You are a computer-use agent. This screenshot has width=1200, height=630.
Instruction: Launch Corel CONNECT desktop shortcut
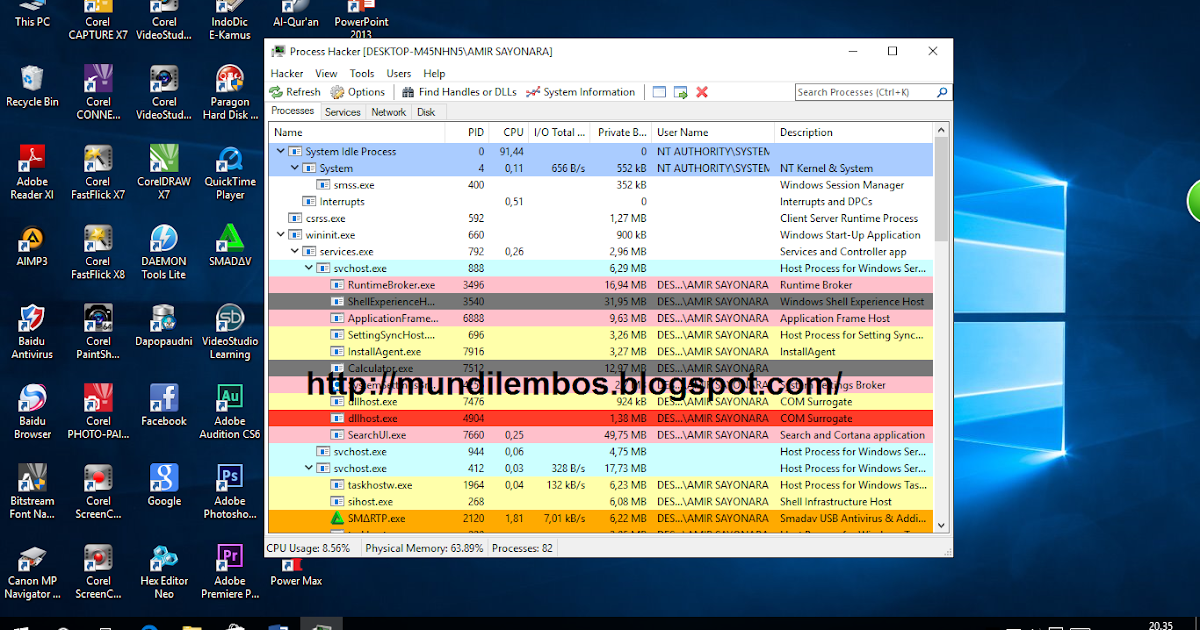(x=98, y=92)
